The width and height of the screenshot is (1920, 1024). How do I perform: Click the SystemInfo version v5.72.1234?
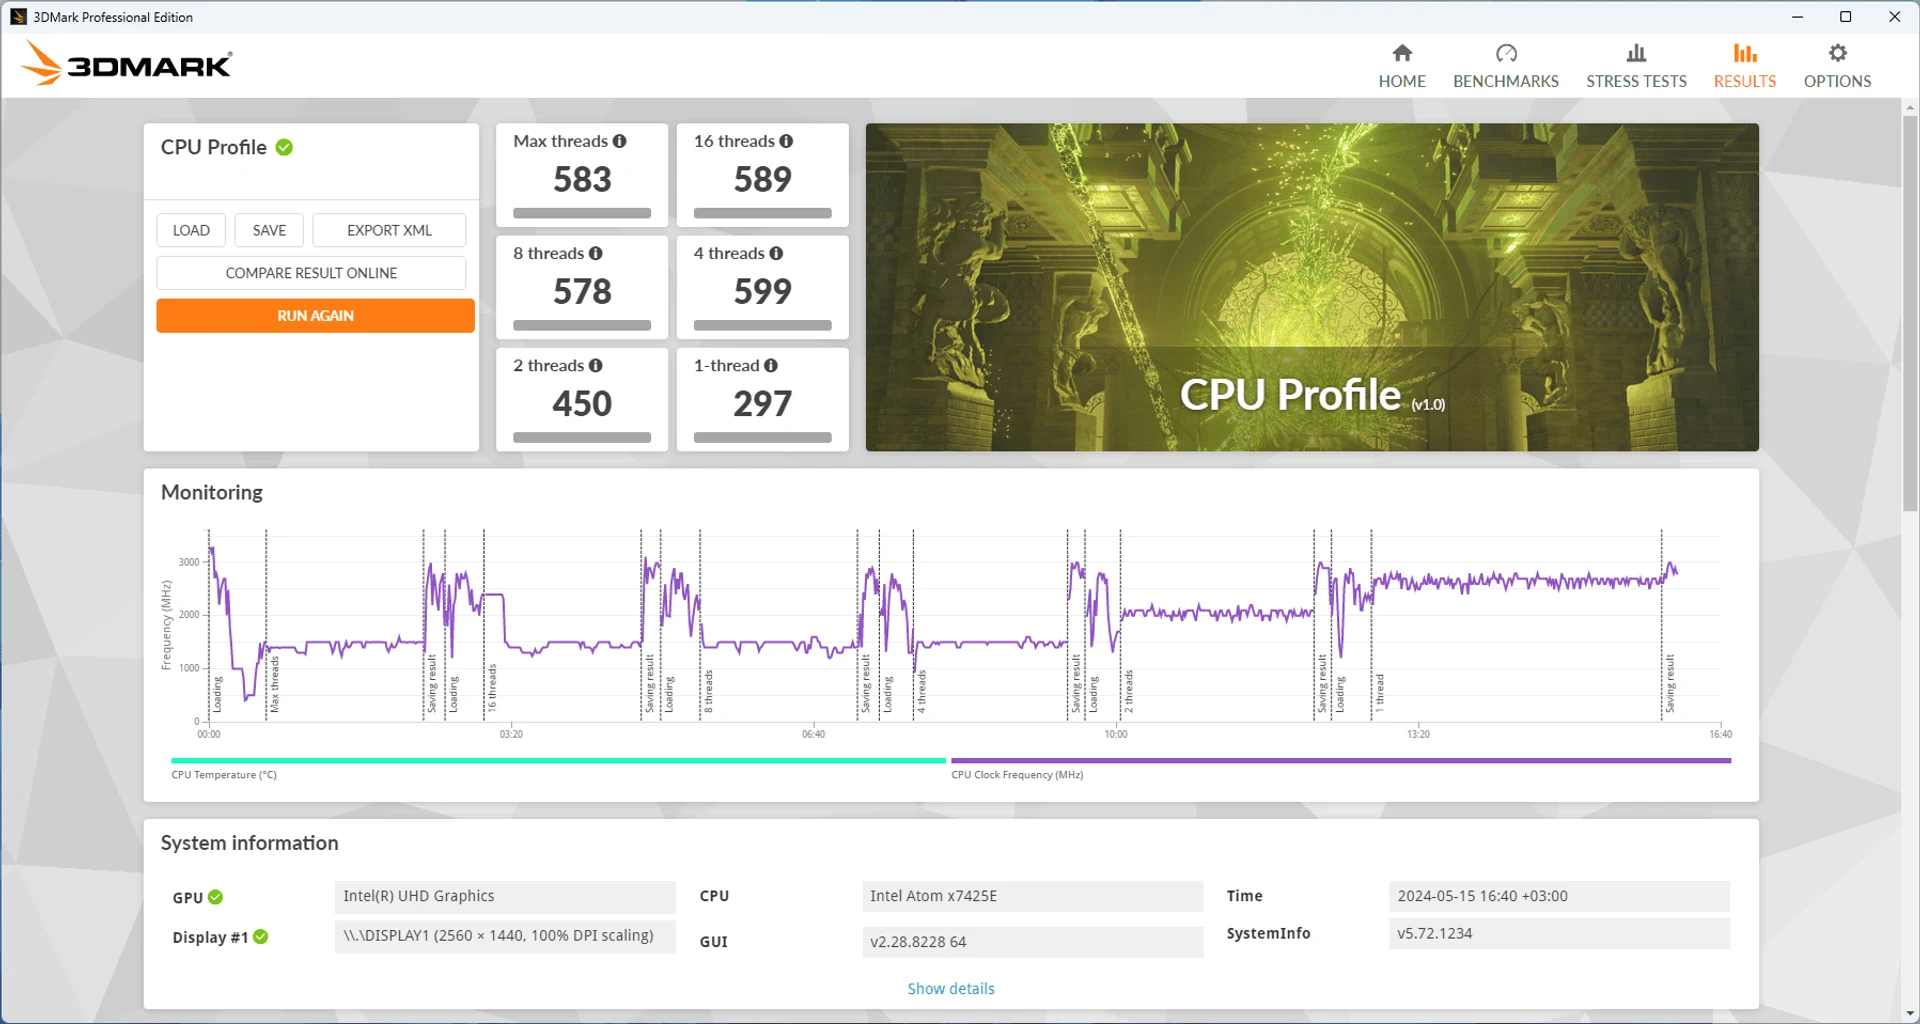coord(1559,933)
